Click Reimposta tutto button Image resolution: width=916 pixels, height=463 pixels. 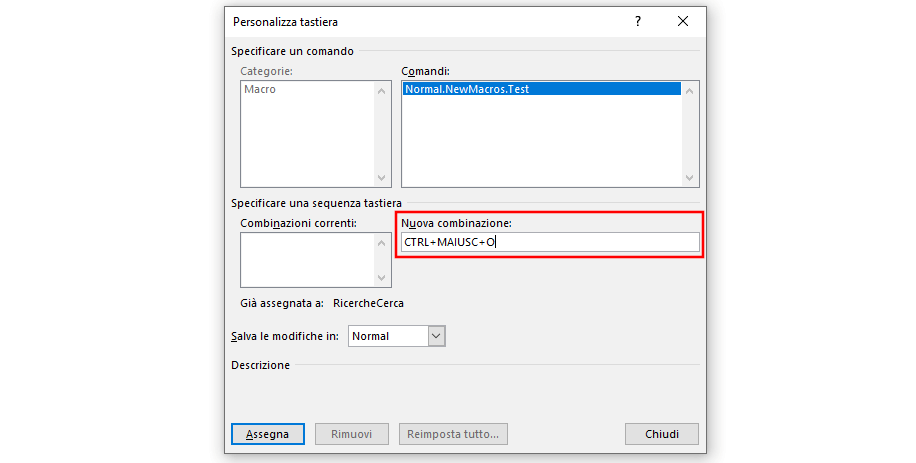tap(453, 434)
